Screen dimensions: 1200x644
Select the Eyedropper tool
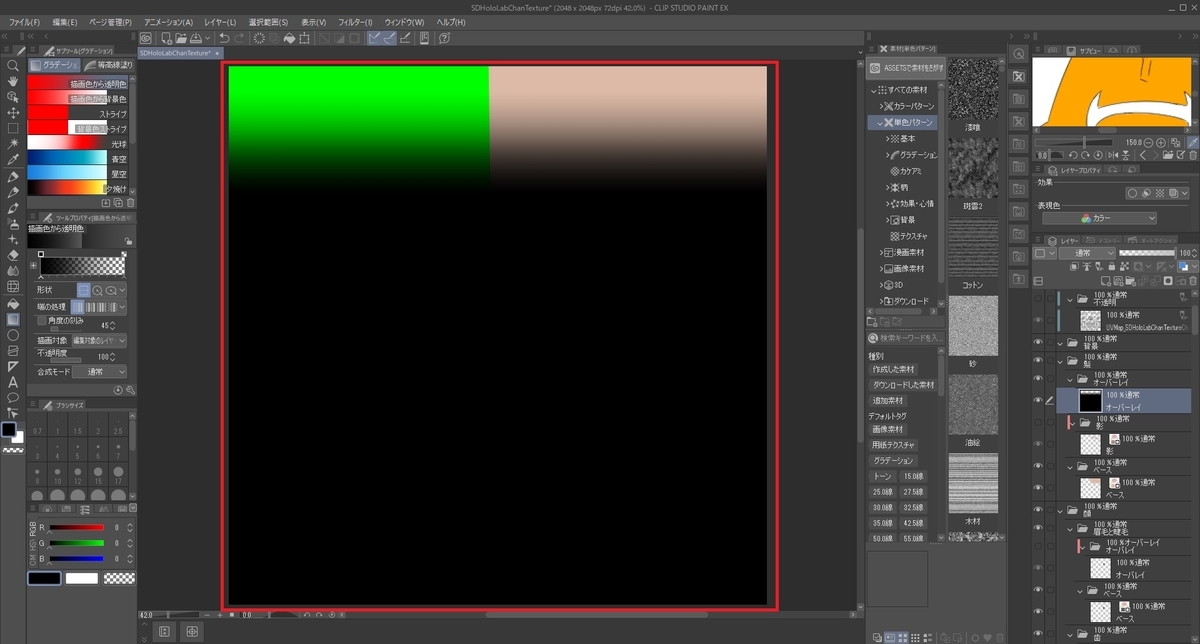(x=13, y=161)
